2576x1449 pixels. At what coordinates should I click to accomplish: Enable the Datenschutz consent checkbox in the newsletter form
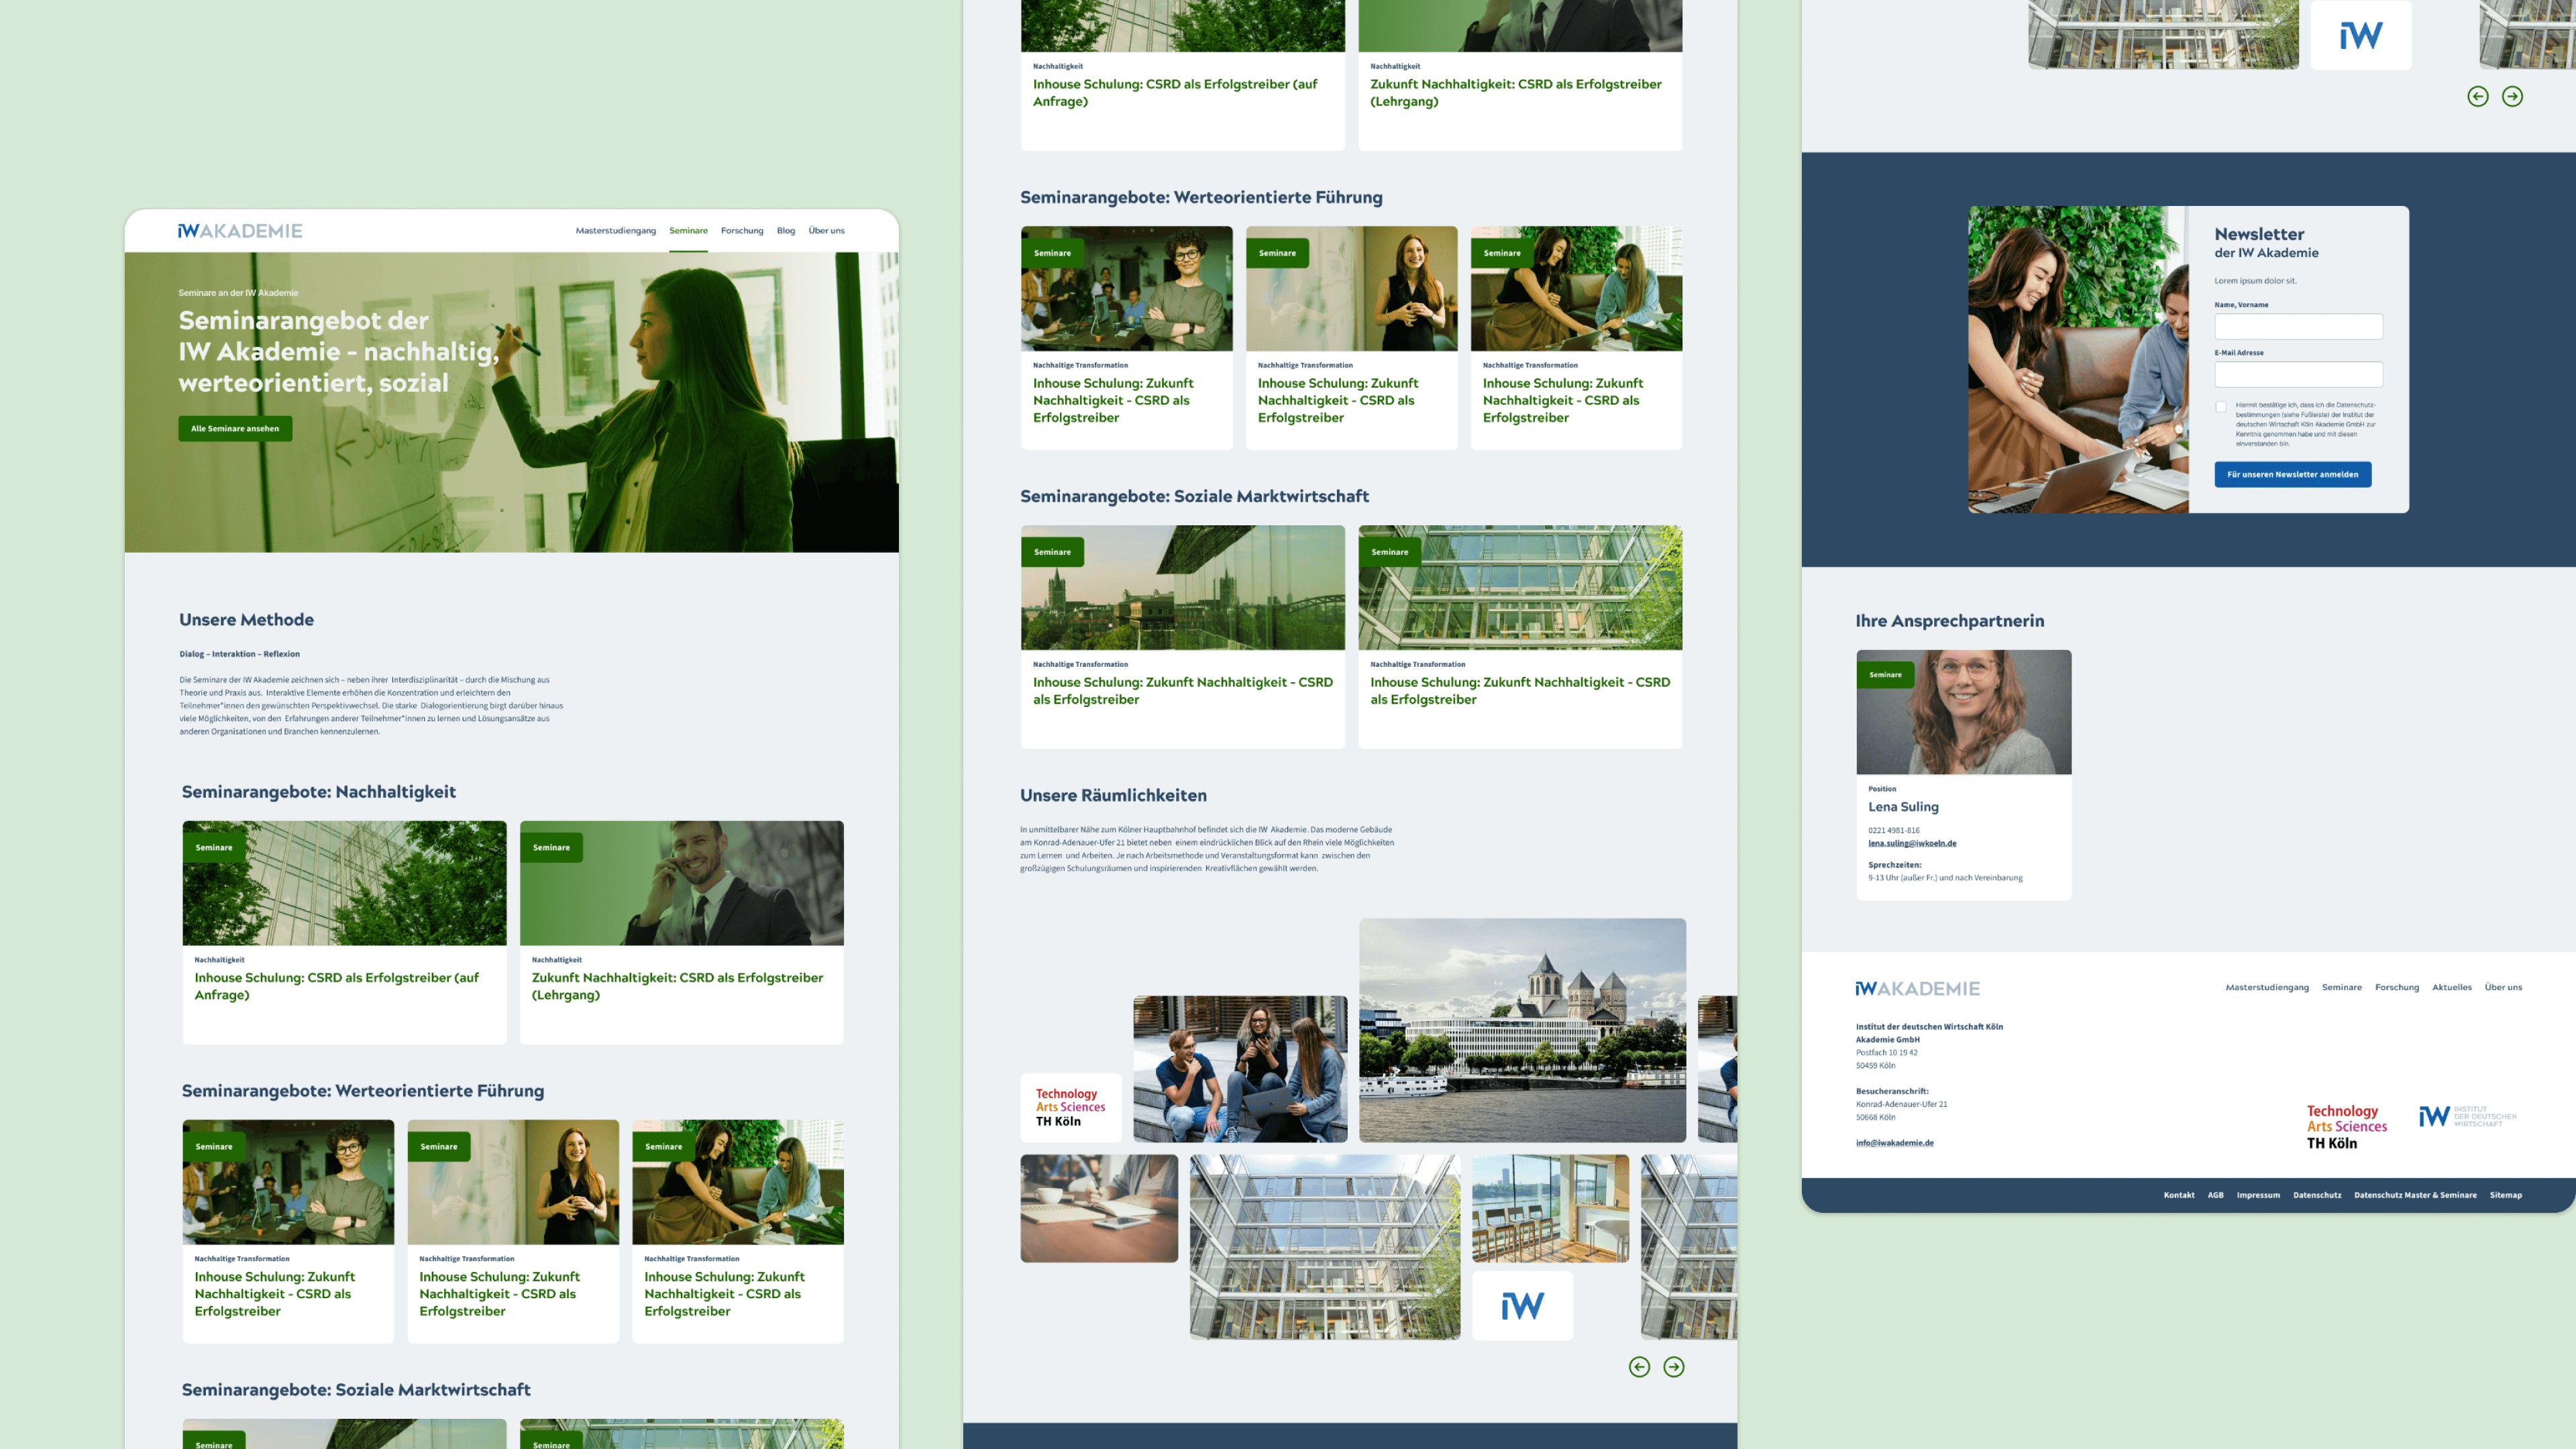coord(2221,407)
